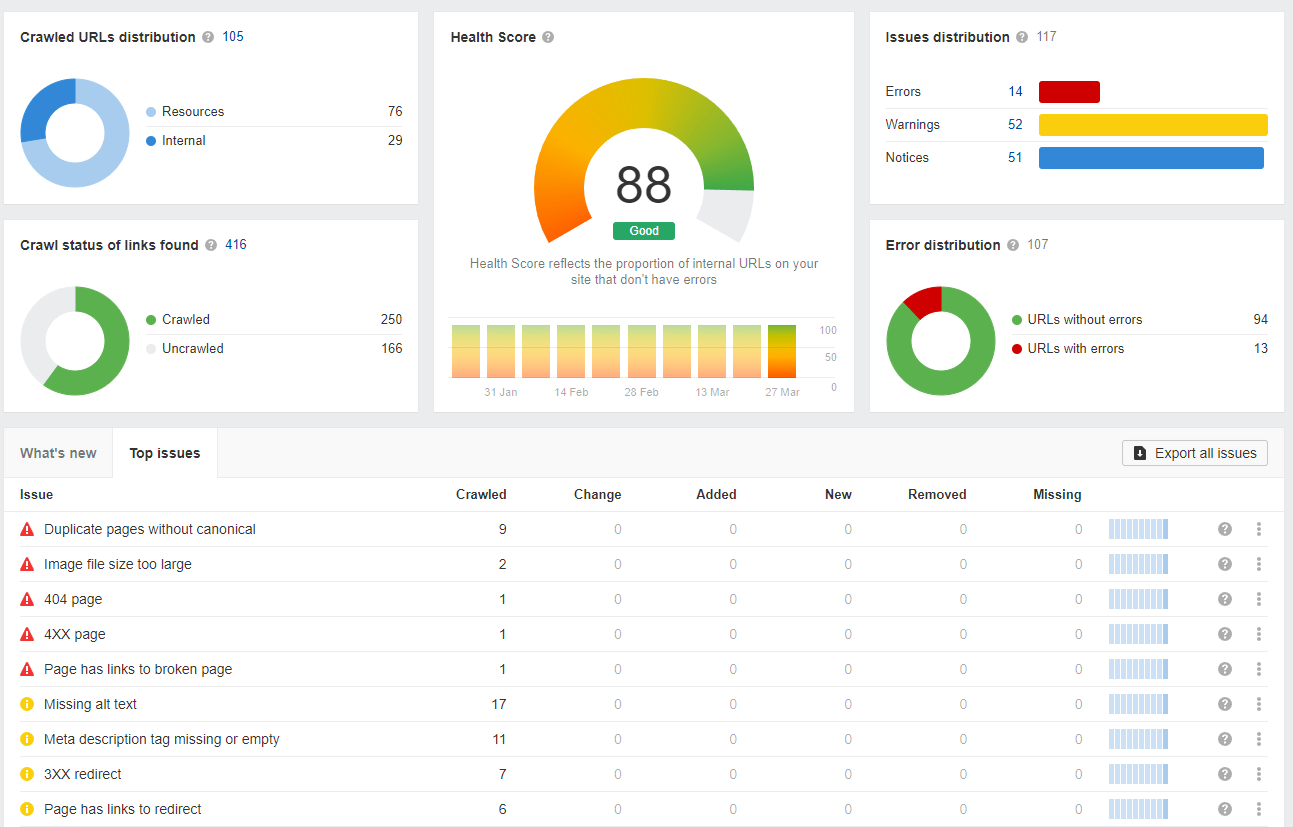Screen dimensions: 1293x827
Task: Open Missing alt text issue
Action: [90, 704]
